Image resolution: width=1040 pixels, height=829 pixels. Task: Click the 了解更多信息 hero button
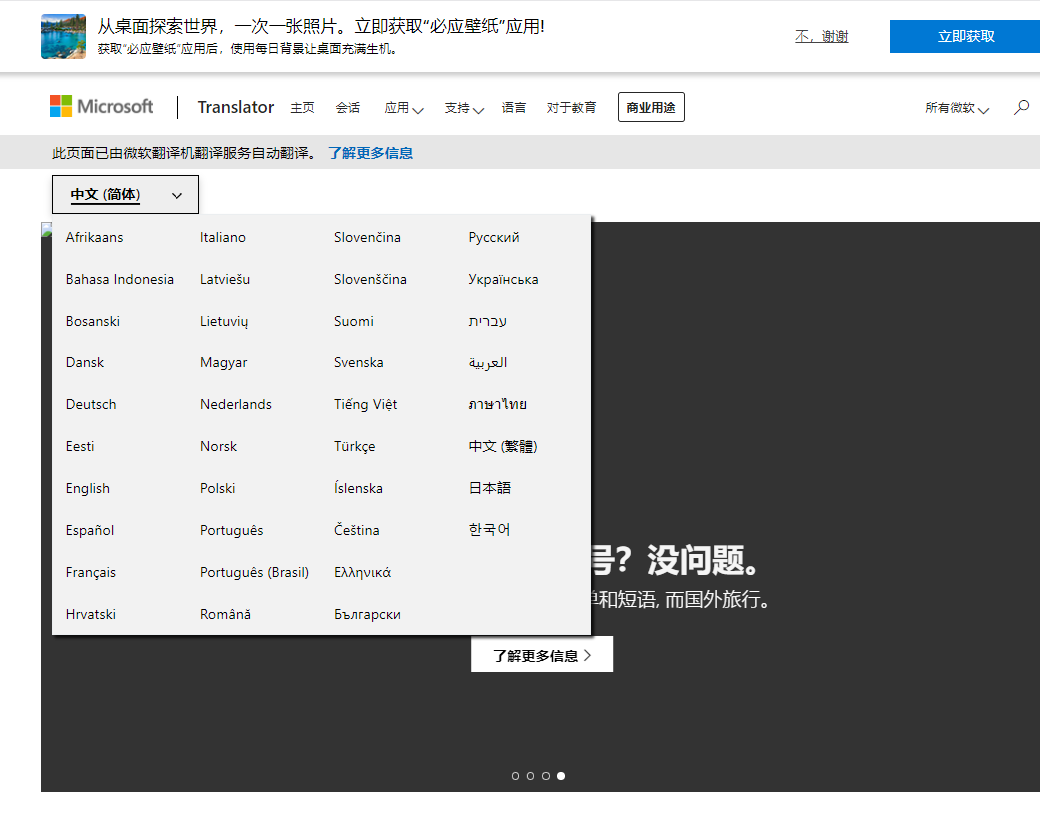[x=542, y=655]
